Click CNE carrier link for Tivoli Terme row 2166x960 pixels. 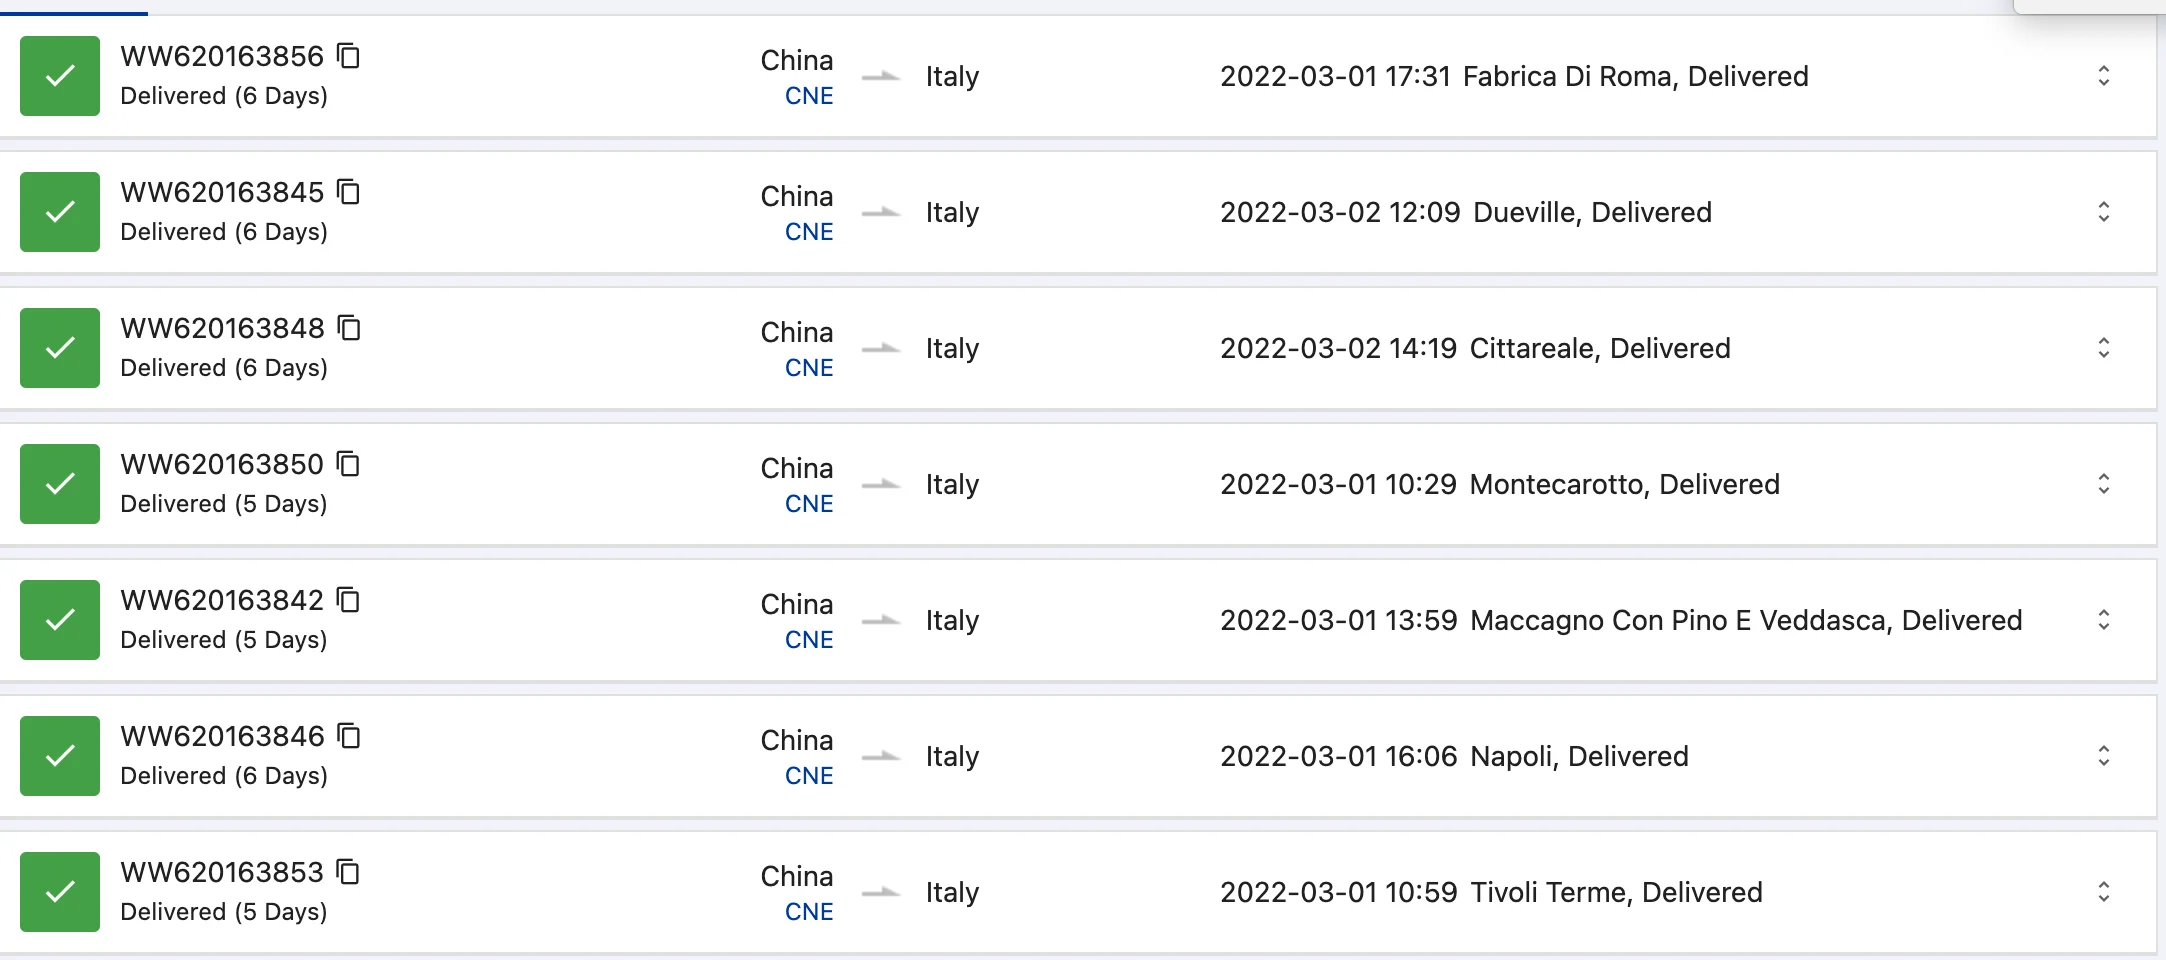coord(808,912)
